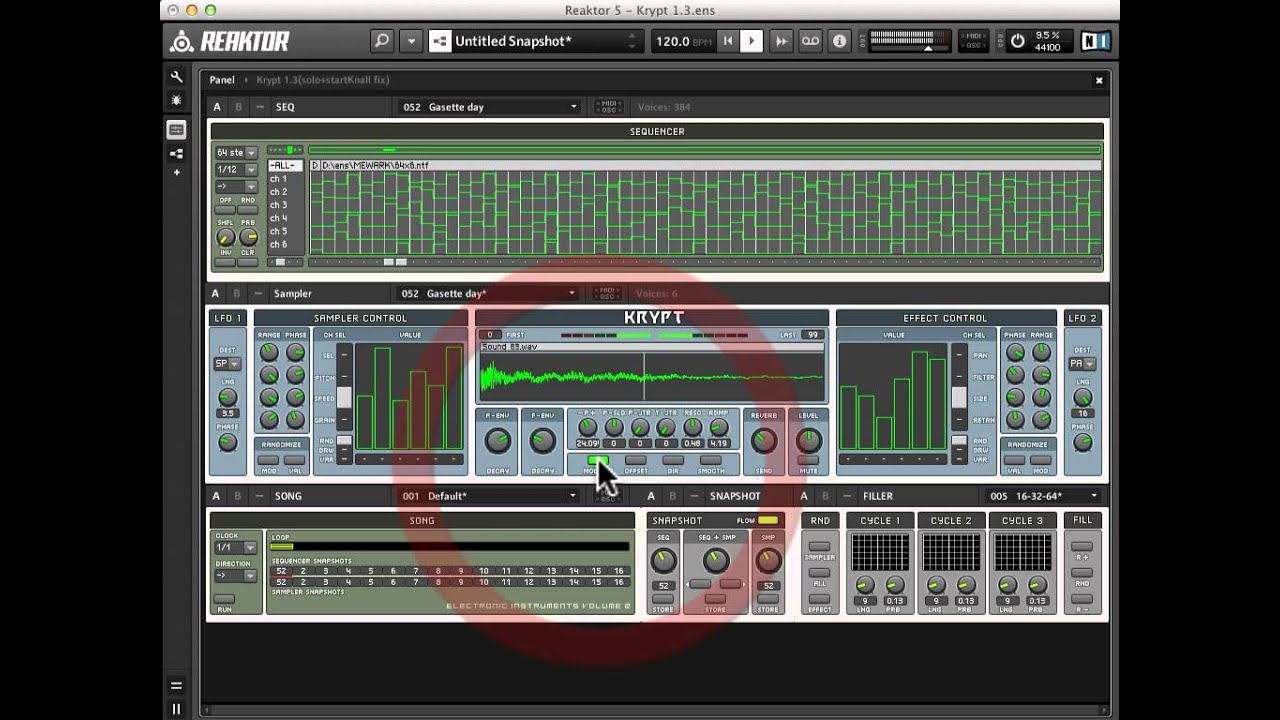
Task: Click the snapshot icon before Untitled Snapshot
Action: [x=440, y=41]
